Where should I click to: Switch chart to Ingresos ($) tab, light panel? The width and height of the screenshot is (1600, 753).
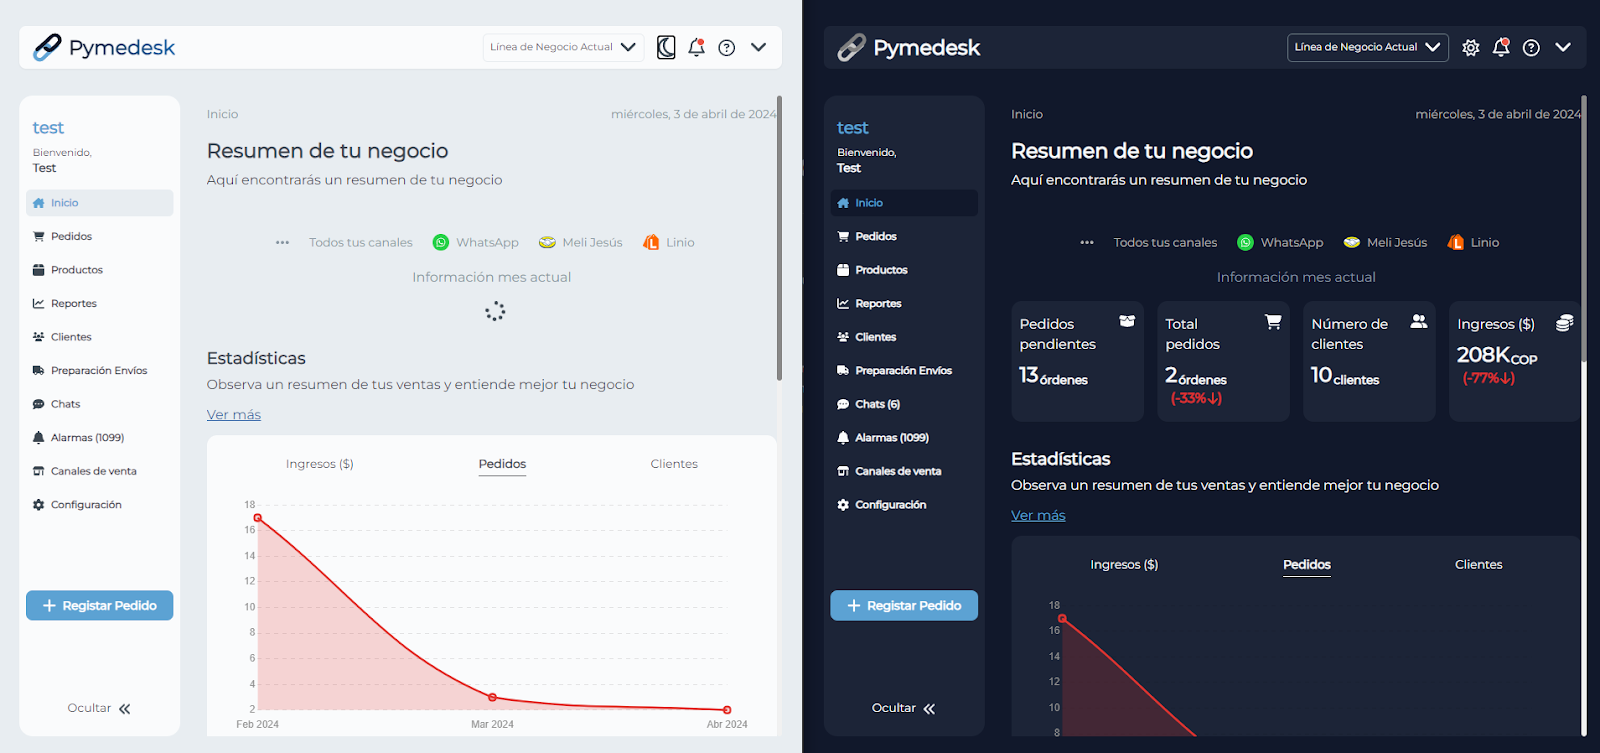pyautogui.click(x=319, y=464)
